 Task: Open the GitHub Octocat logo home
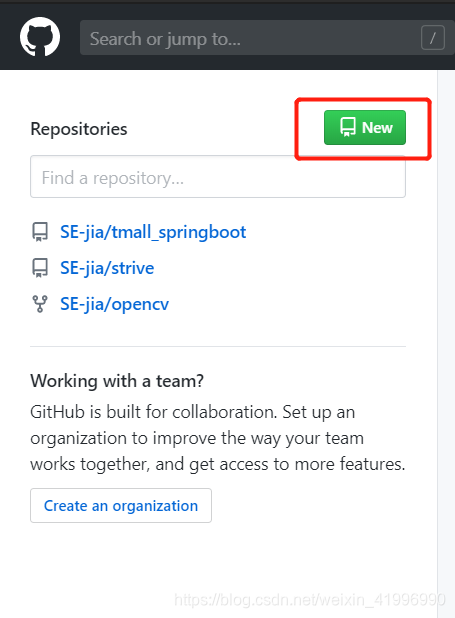[x=40, y=37]
